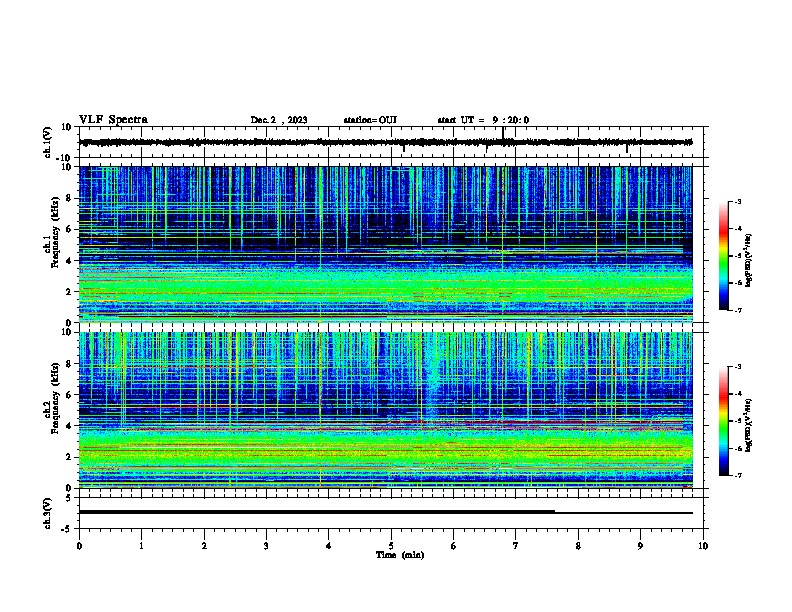The height and width of the screenshot is (612, 792).
Task: Click the ch.1 "Frequency (kHz)" axis label
Action: coord(55,233)
